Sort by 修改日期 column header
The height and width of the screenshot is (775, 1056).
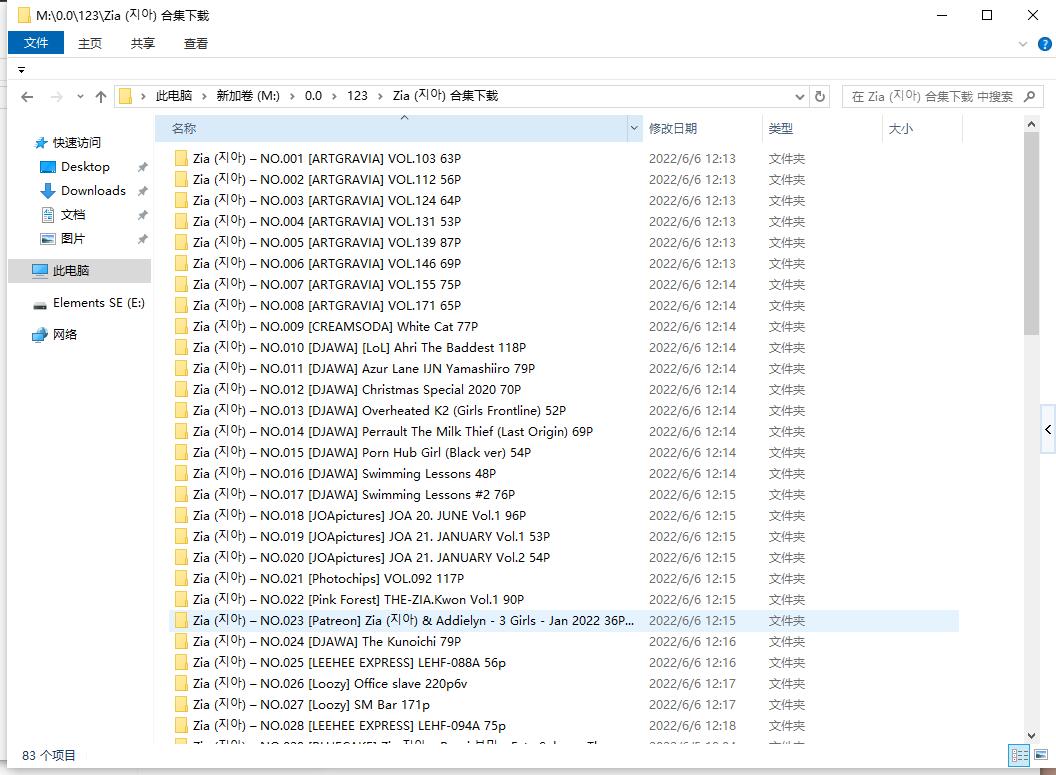(x=673, y=129)
